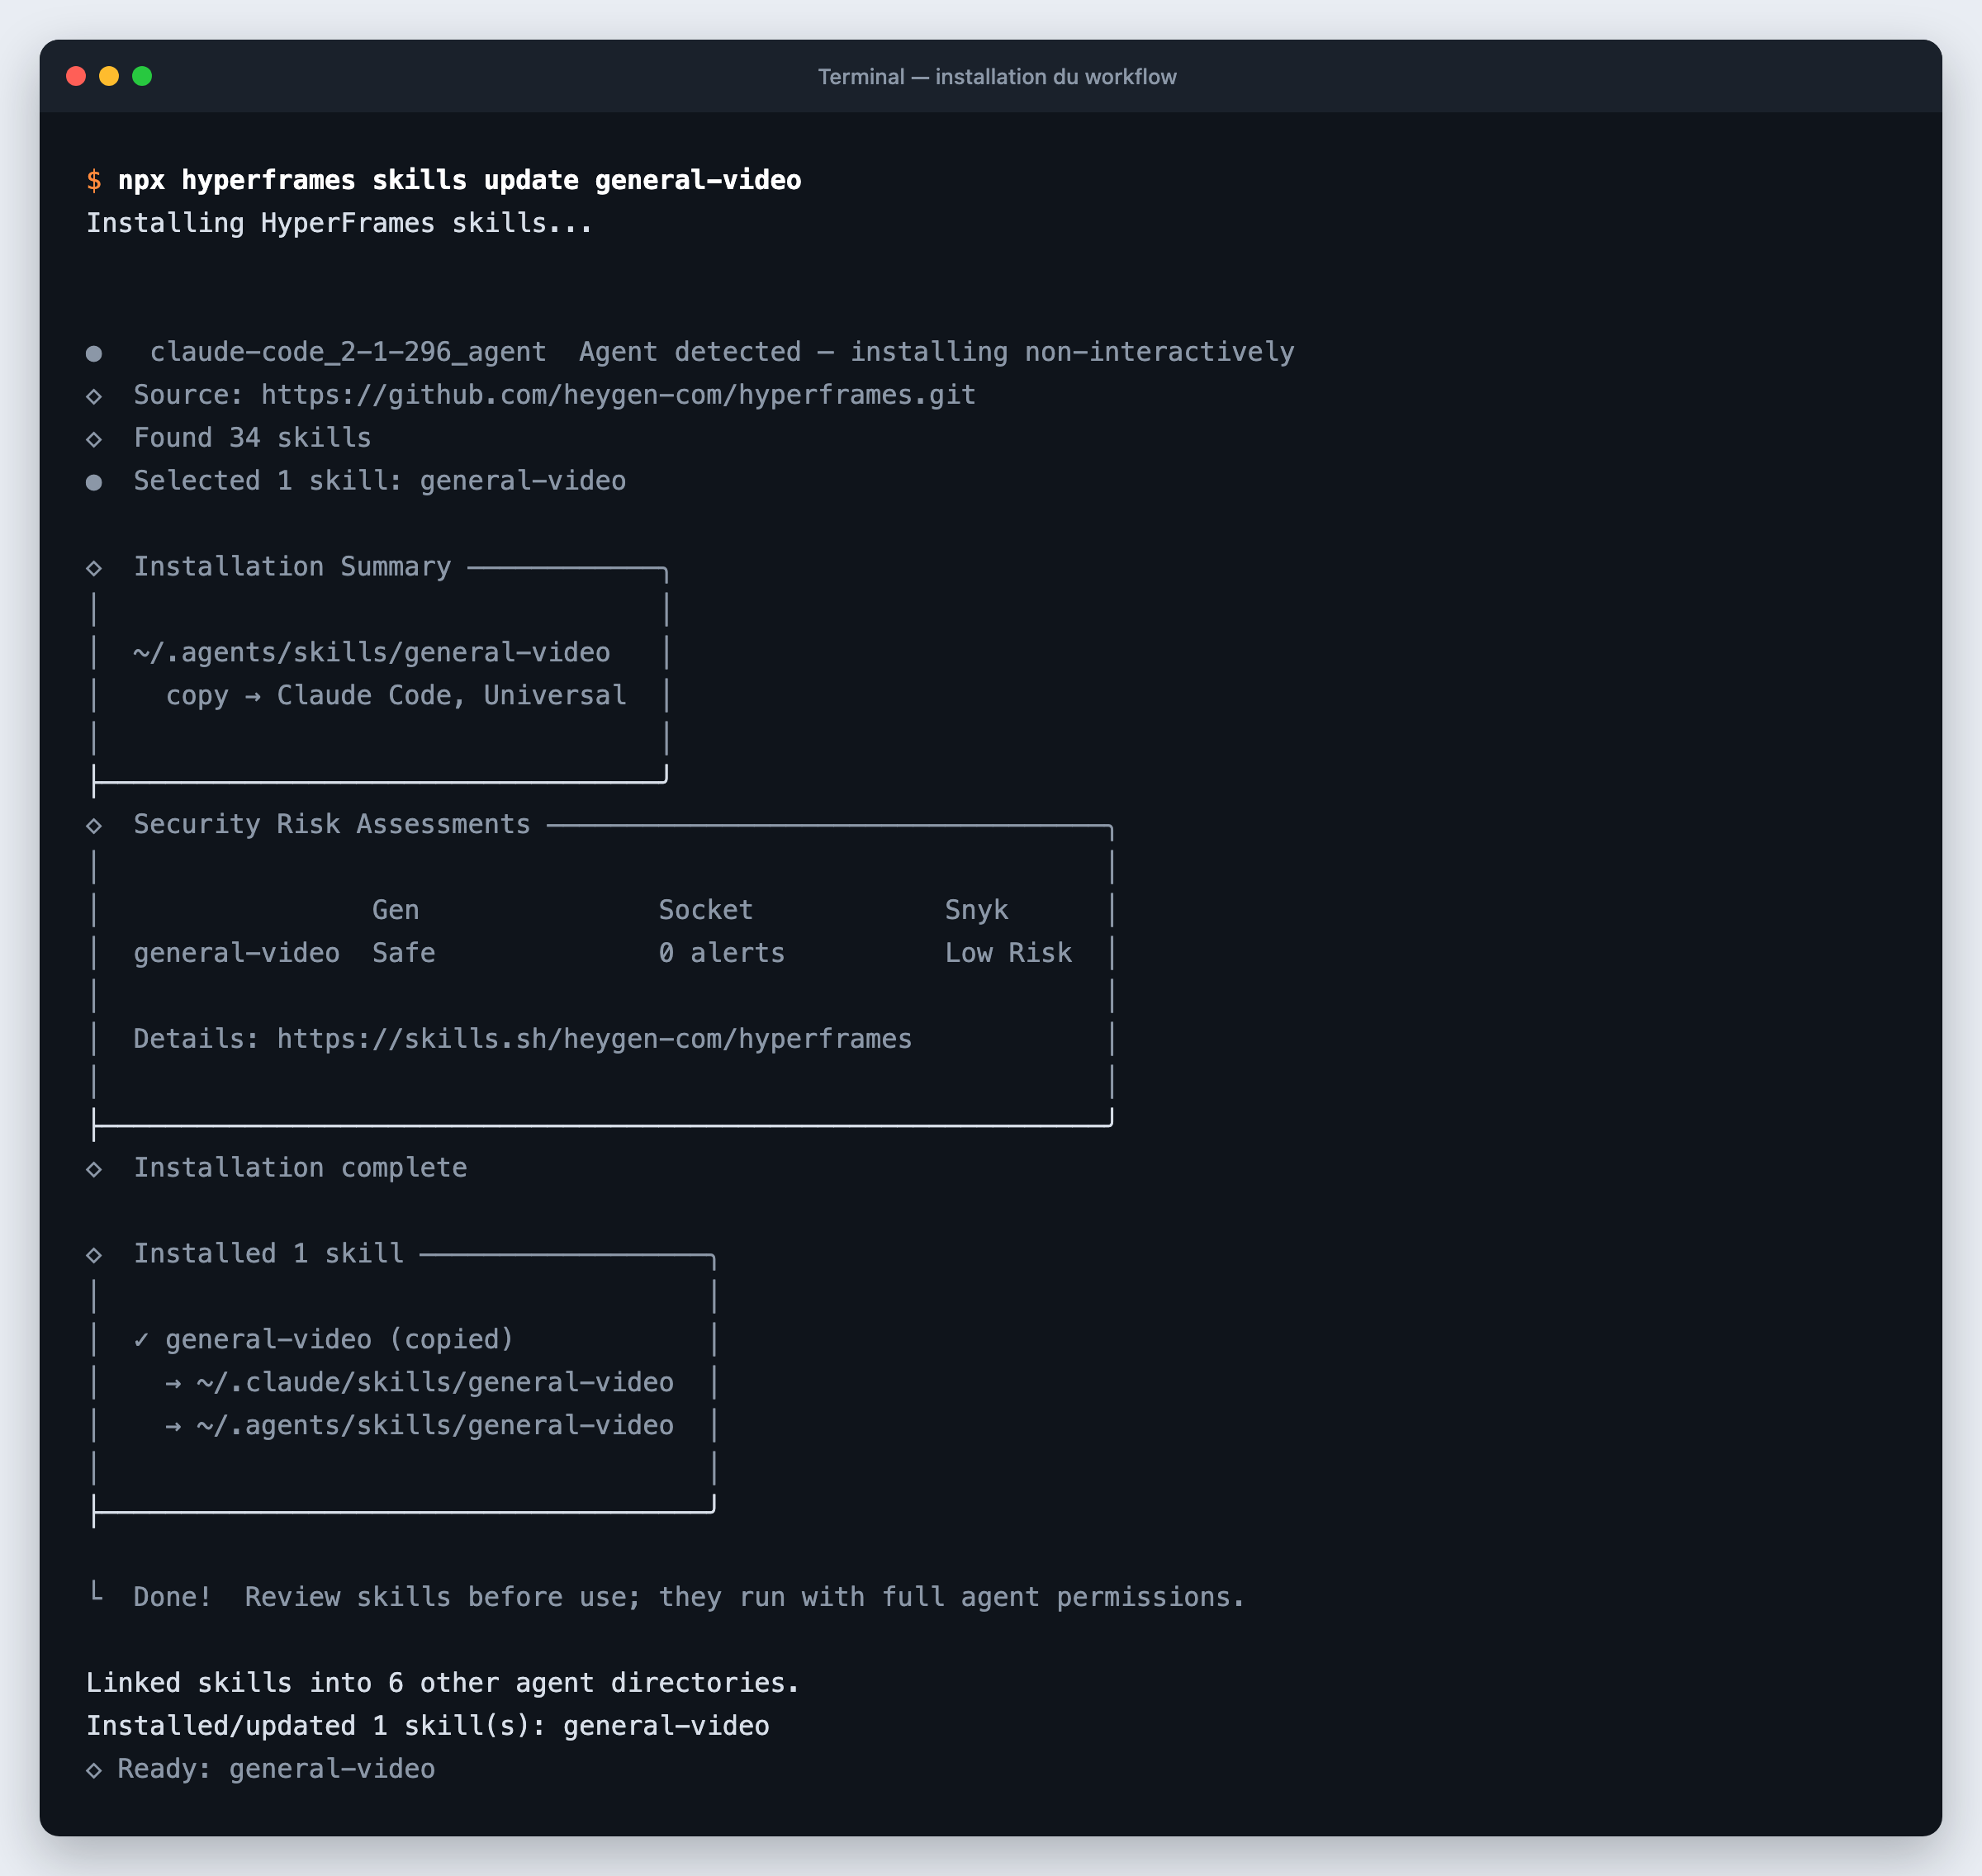Click 'copy → Claude Code, Universal' line

point(396,696)
